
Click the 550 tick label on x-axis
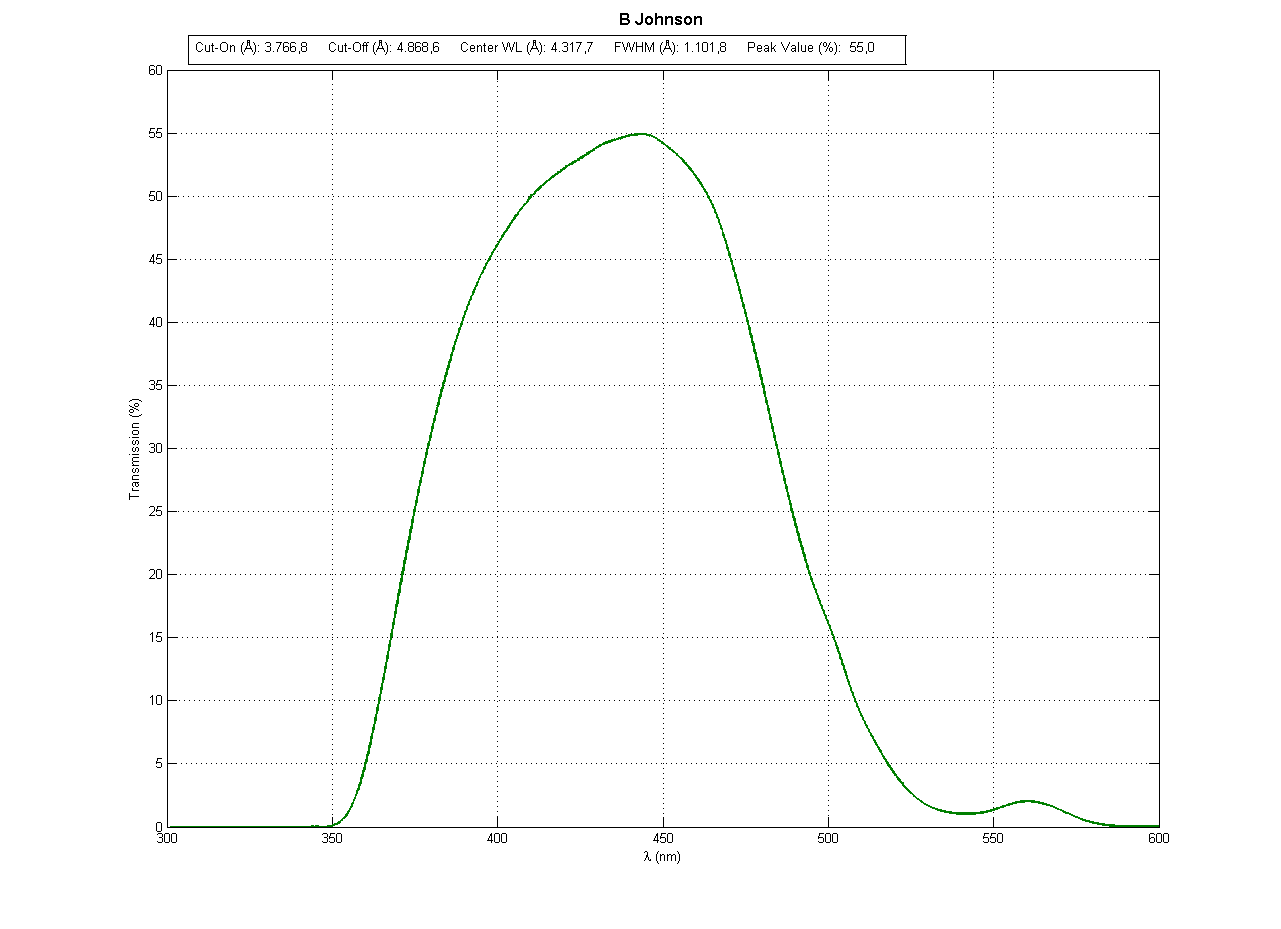tap(994, 839)
